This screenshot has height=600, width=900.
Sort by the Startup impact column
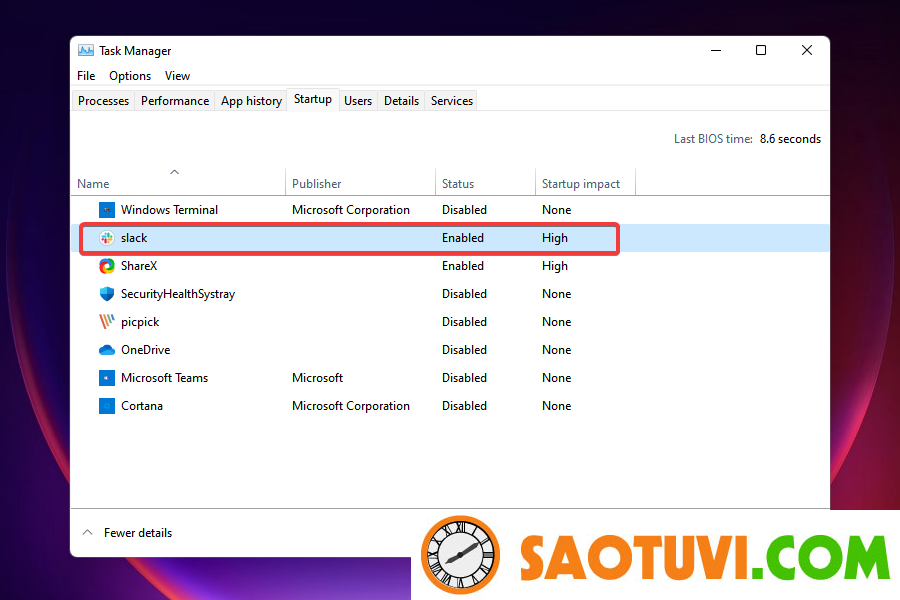pos(583,183)
